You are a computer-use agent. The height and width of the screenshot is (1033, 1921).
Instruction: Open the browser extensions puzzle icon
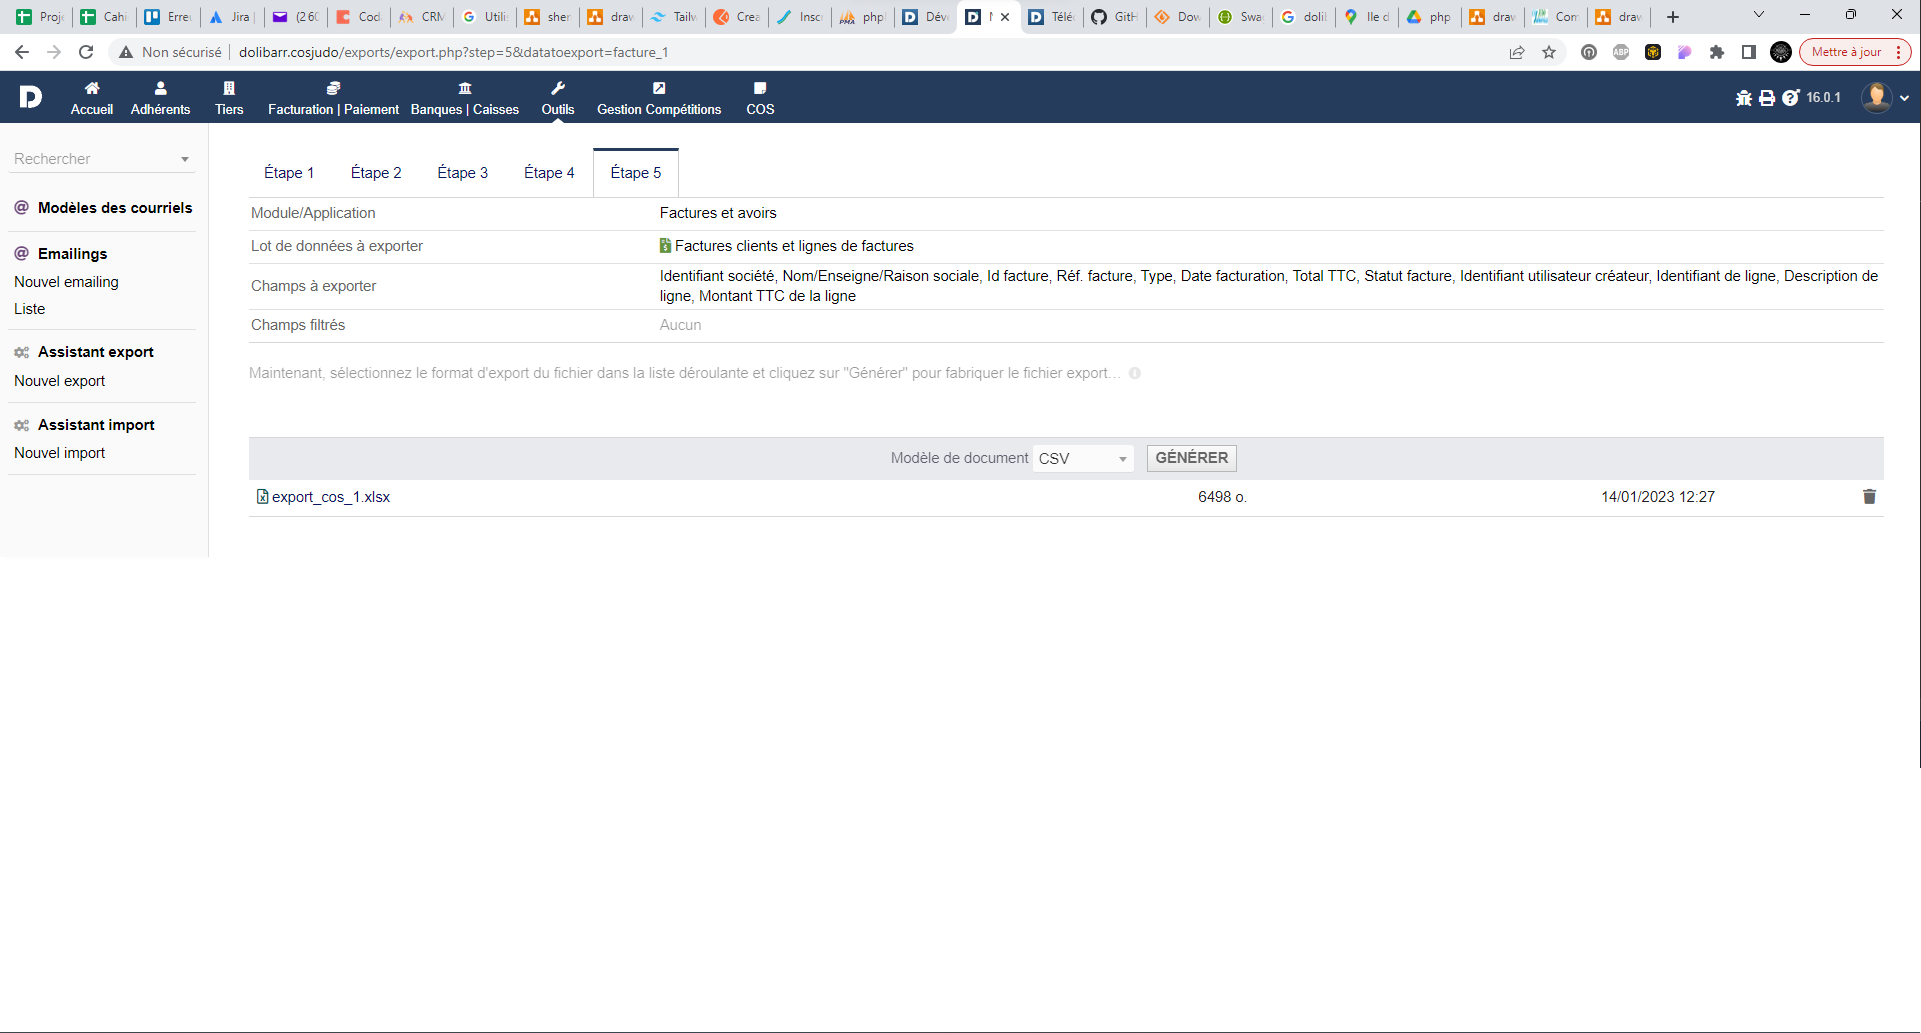point(1717,52)
